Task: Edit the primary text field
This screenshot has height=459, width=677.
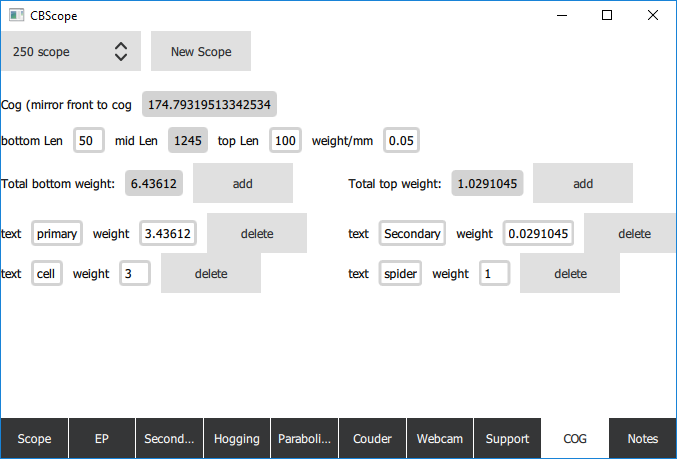Action: click(57, 233)
